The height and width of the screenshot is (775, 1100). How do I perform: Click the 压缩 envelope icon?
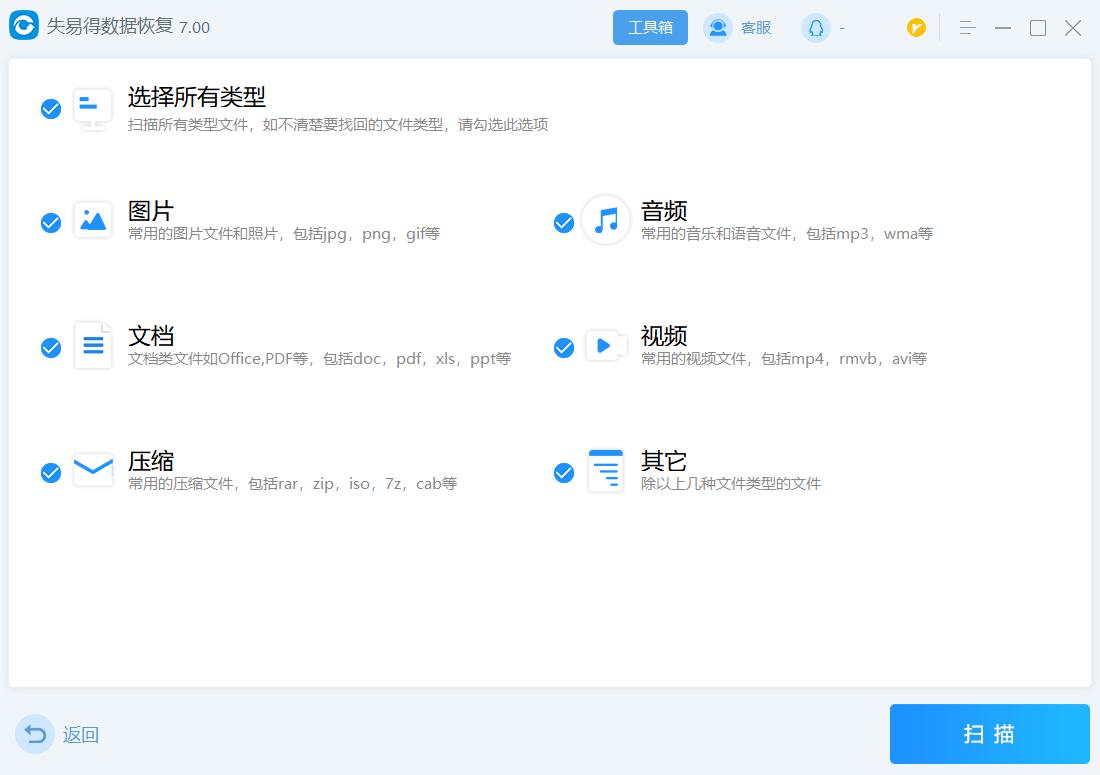tap(92, 471)
